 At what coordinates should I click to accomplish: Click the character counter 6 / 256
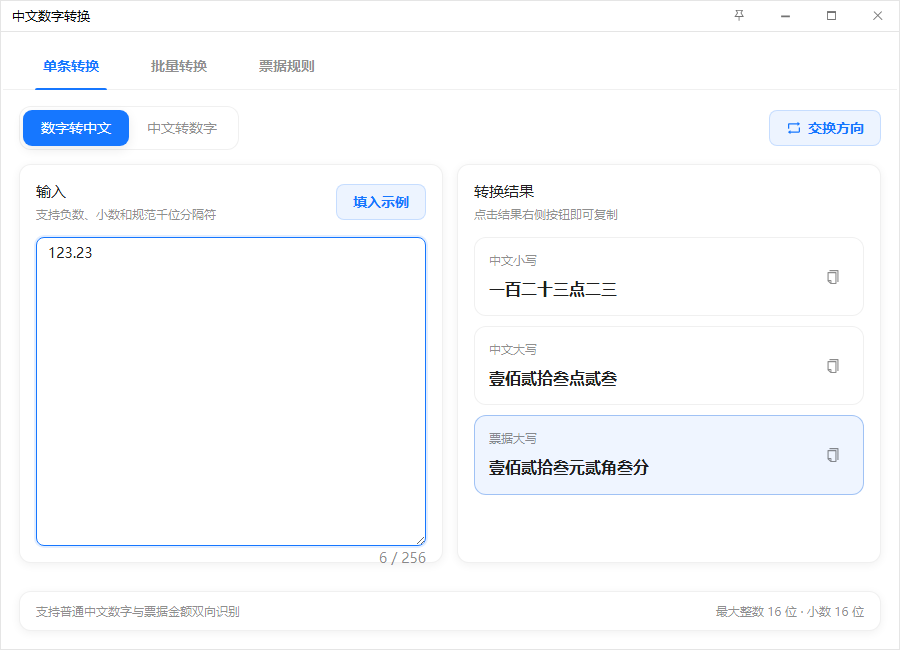pos(402,558)
